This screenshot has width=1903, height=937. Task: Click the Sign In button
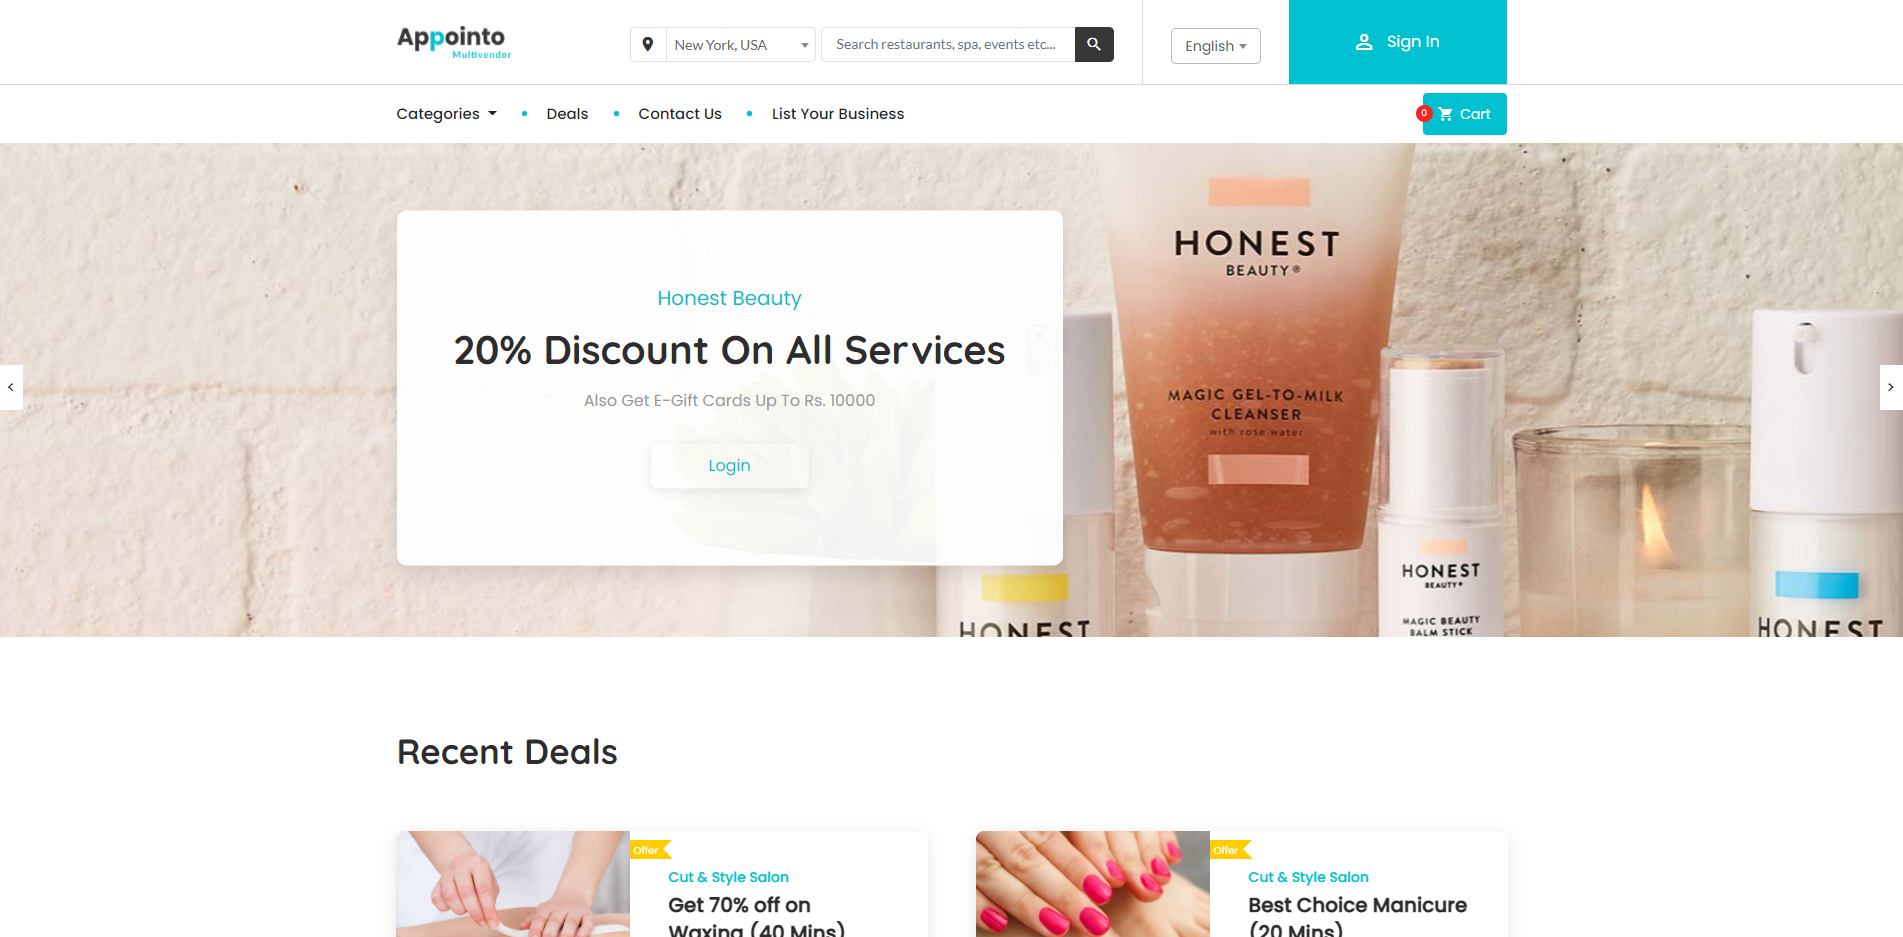(x=1397, y=42)
